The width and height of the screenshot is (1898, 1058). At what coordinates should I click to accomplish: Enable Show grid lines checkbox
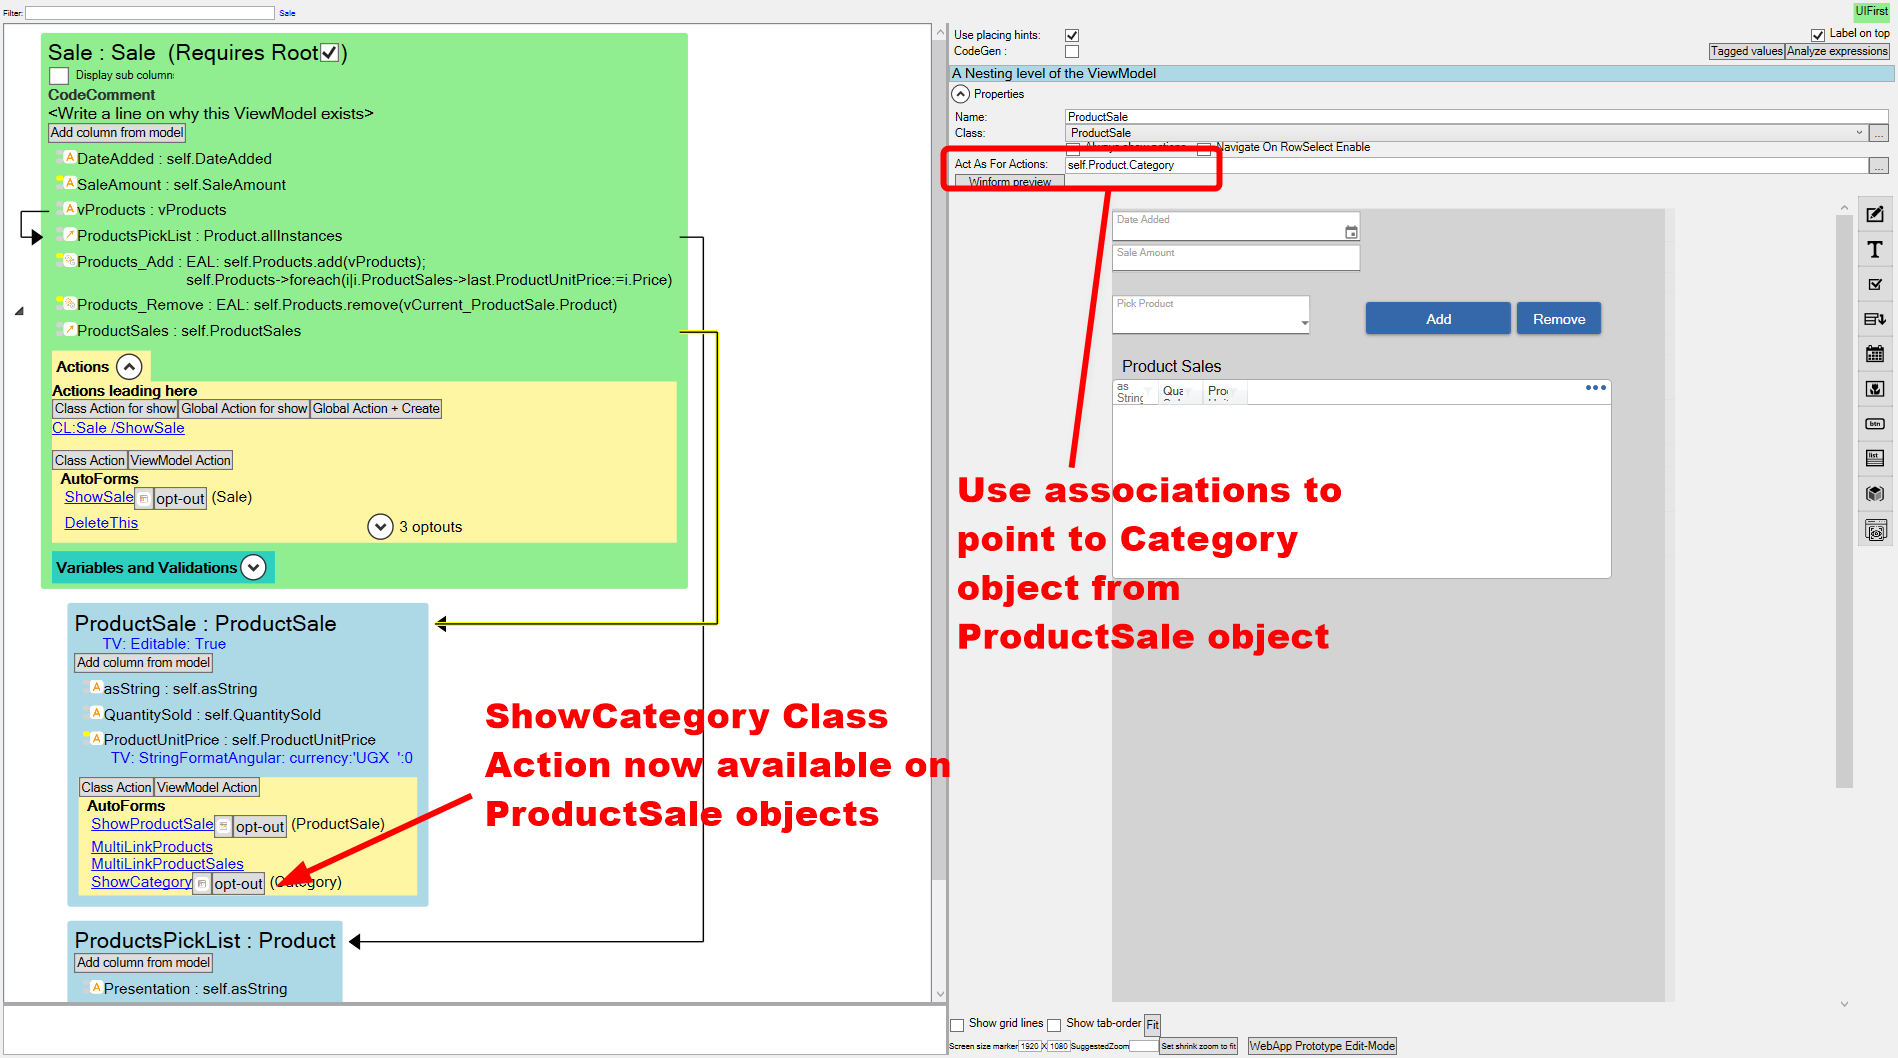pyautogui.click(x=957, y=1024)
